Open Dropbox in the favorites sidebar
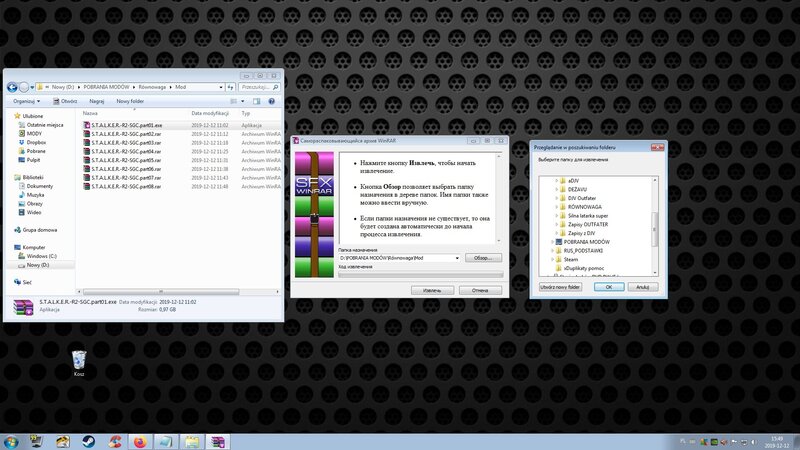 tap(36, 142)
